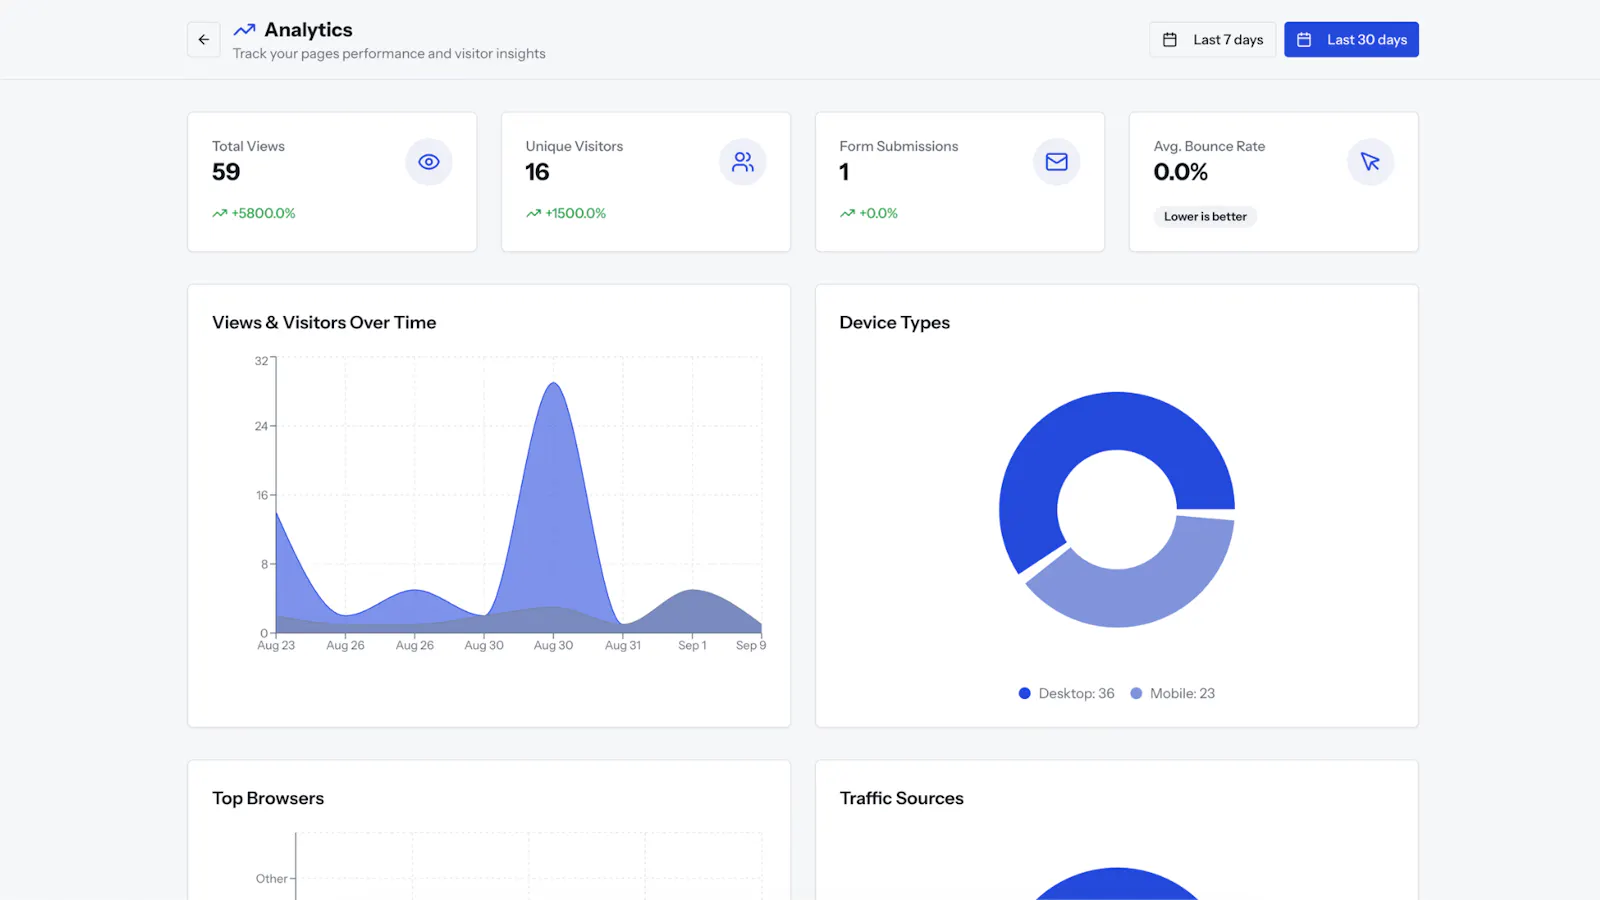Click the +0.0% trend arrow icon

(848, 213)
